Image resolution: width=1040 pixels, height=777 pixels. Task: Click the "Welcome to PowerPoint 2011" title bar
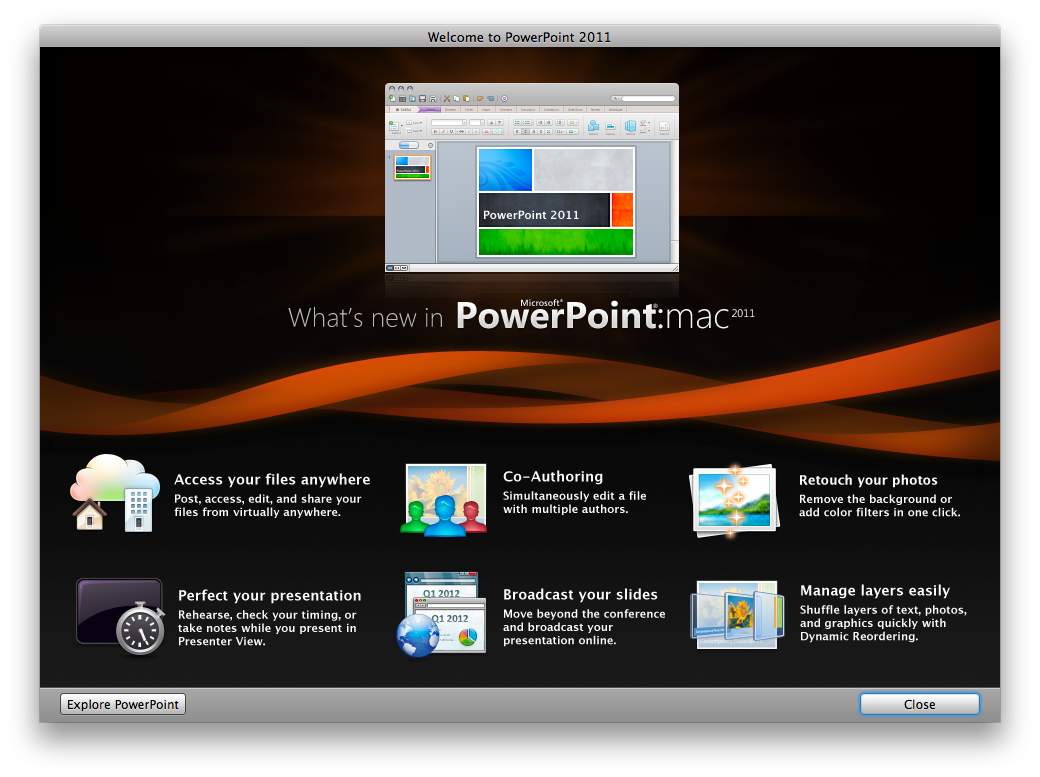pos(519,37)
